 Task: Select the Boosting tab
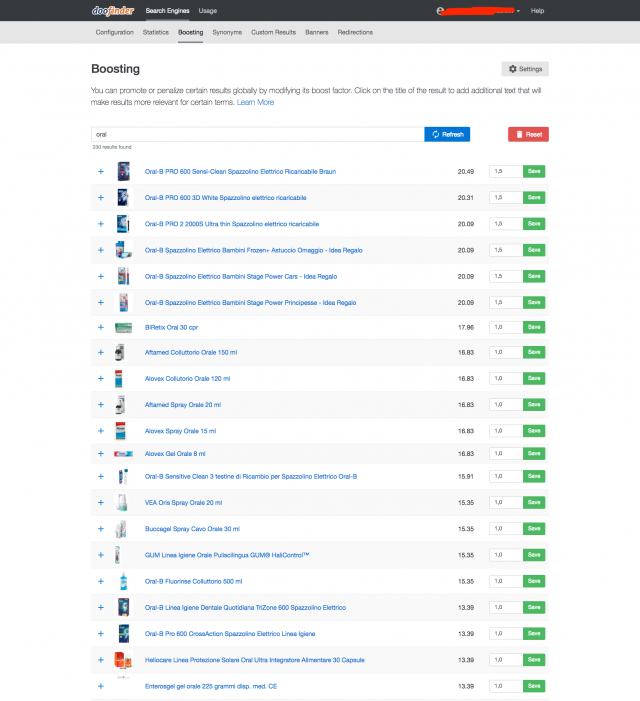[x=190, y=32]
